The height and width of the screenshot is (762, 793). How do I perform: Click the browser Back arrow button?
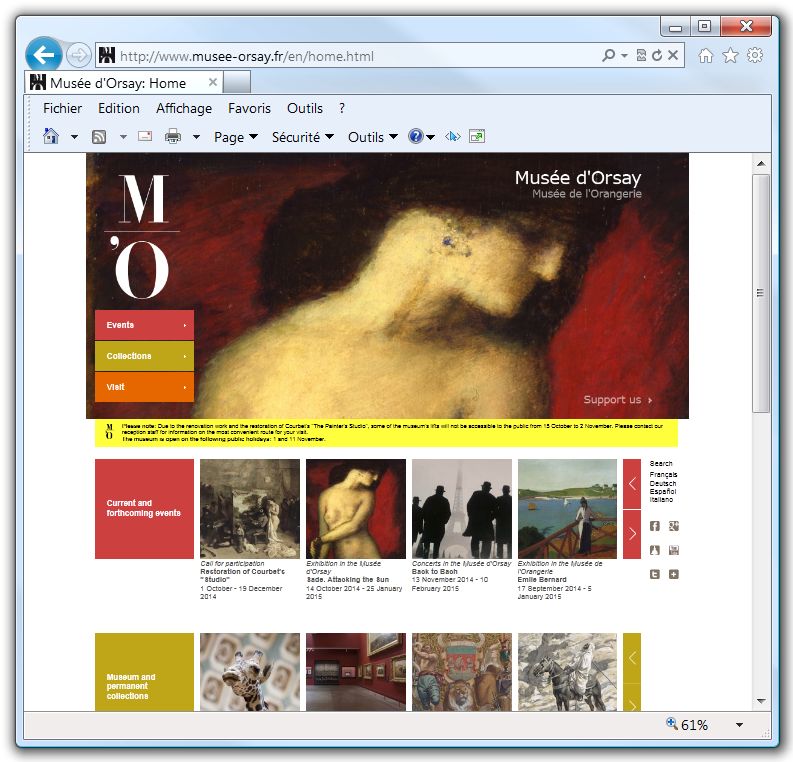click(43, 56)
